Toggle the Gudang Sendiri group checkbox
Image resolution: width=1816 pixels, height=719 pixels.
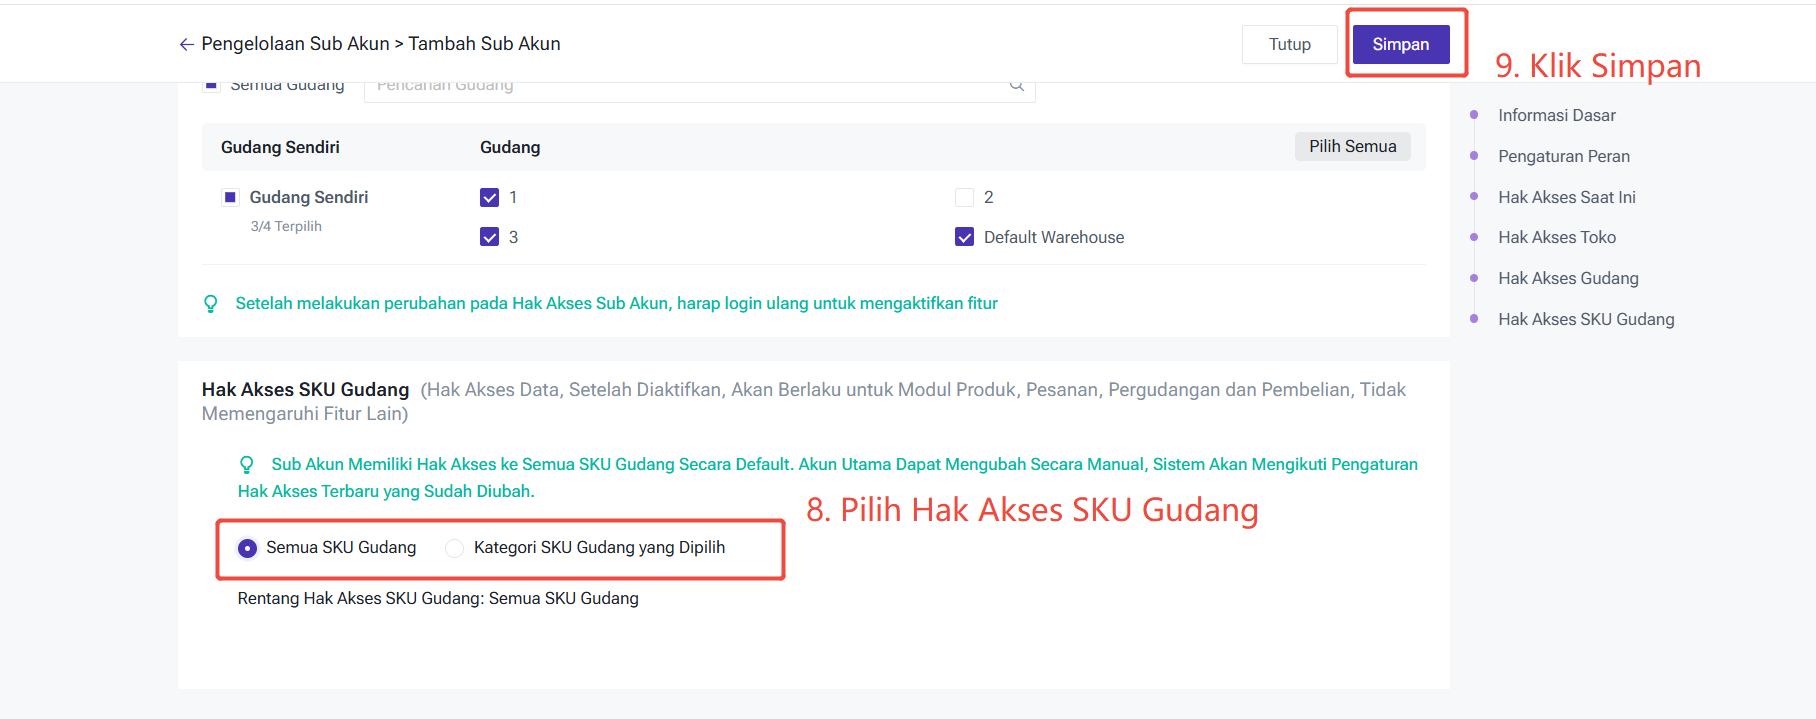point(230,198)
